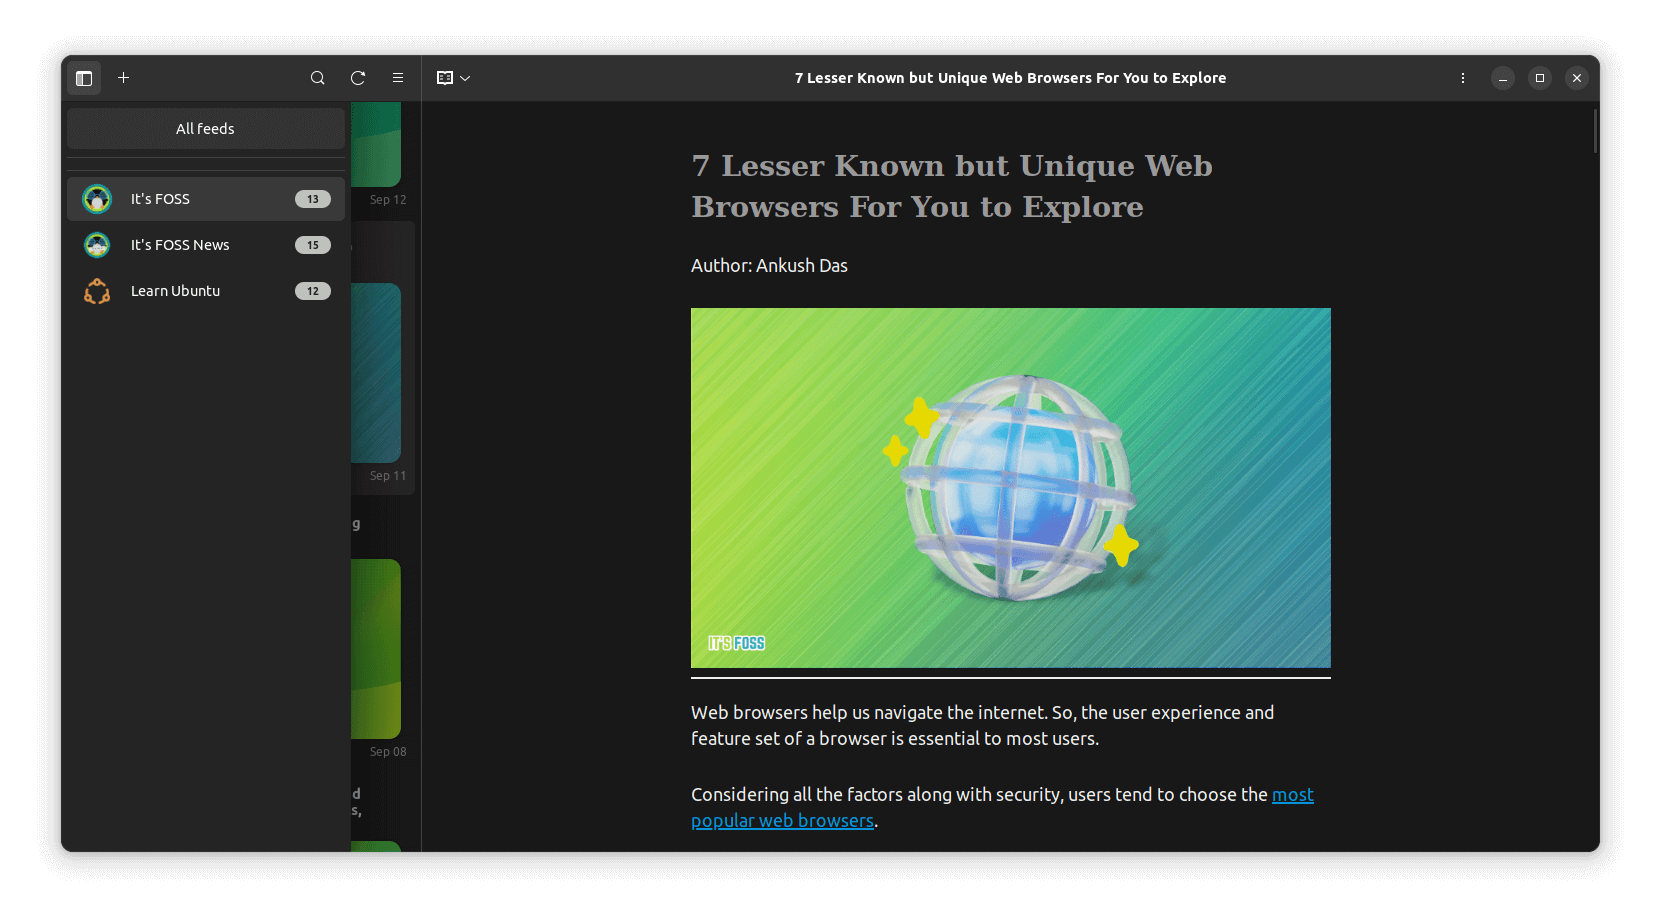Open the hamburger menu

tap(397, 77)
